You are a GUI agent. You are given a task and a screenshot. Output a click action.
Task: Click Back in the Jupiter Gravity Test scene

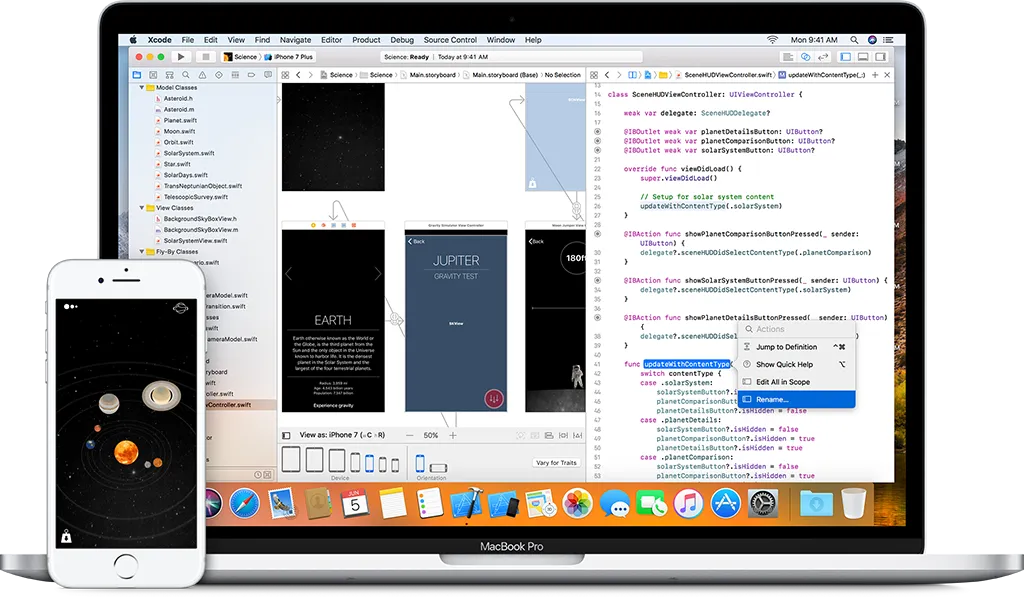[417, 241]
